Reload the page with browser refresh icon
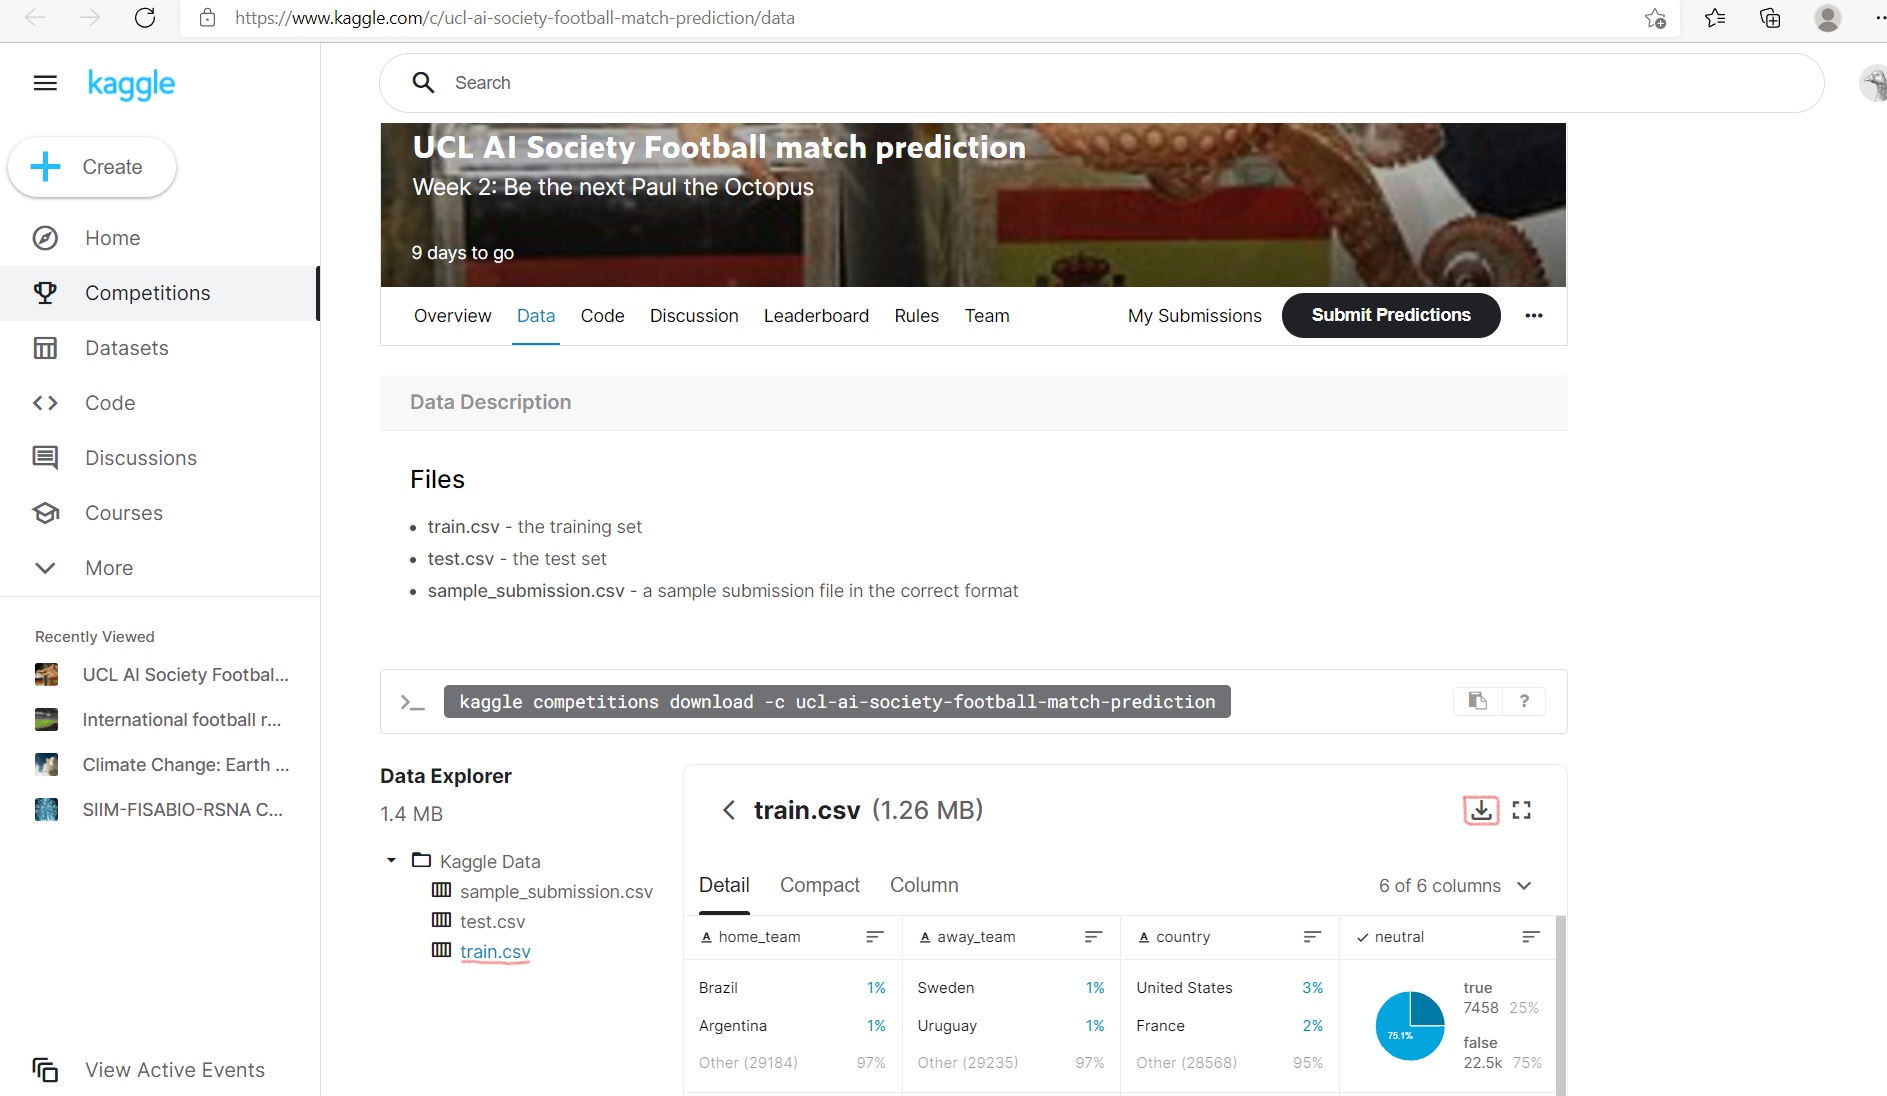The width and height of the screenshot is (1887, 1096). click(145, 18)
